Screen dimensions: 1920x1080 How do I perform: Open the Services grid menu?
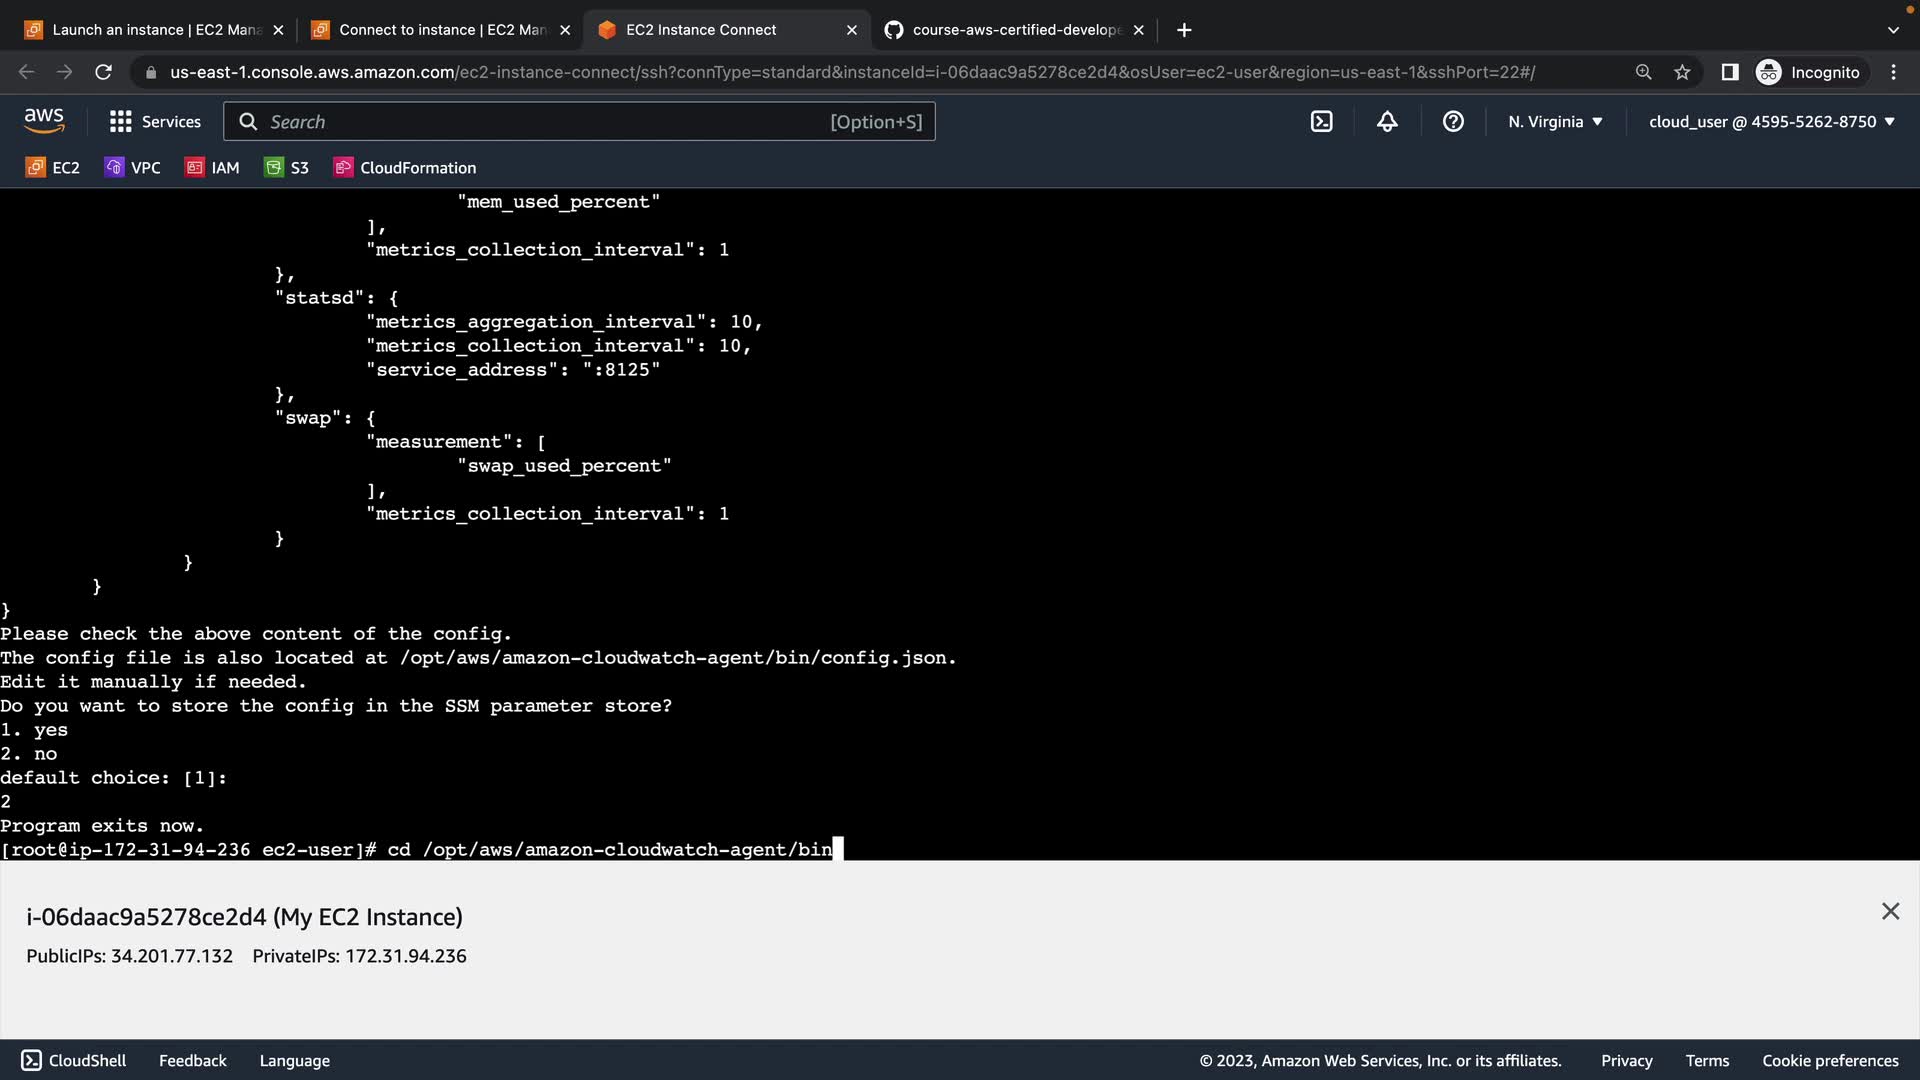[155, 122]
